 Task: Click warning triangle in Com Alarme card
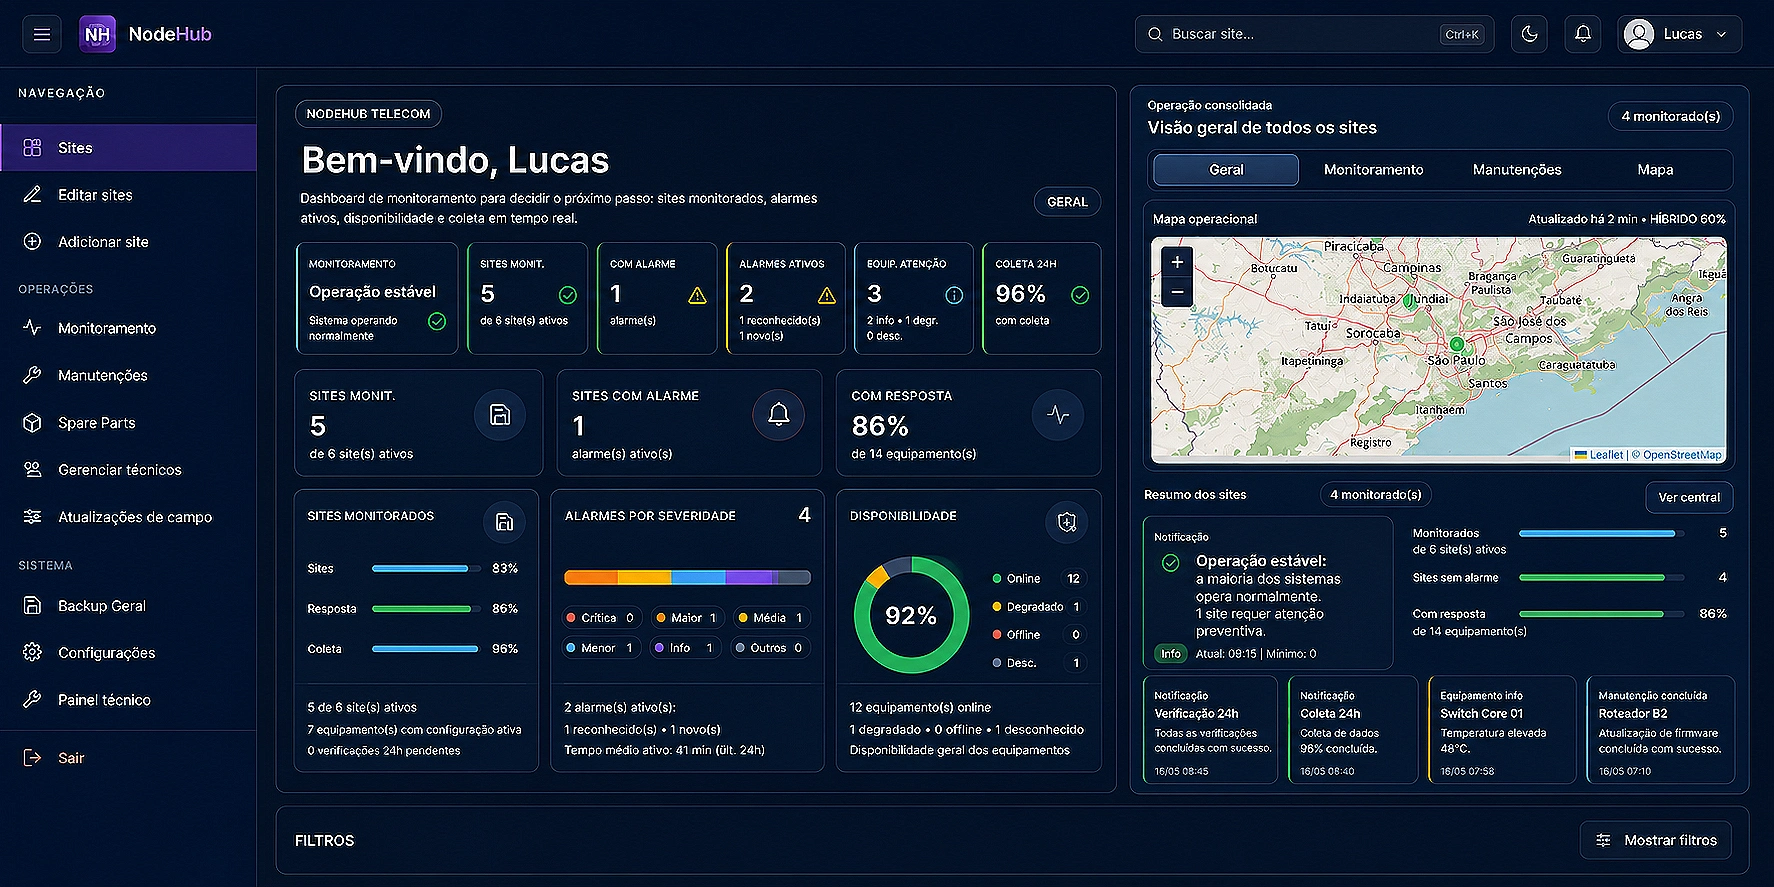pos(697,296)
